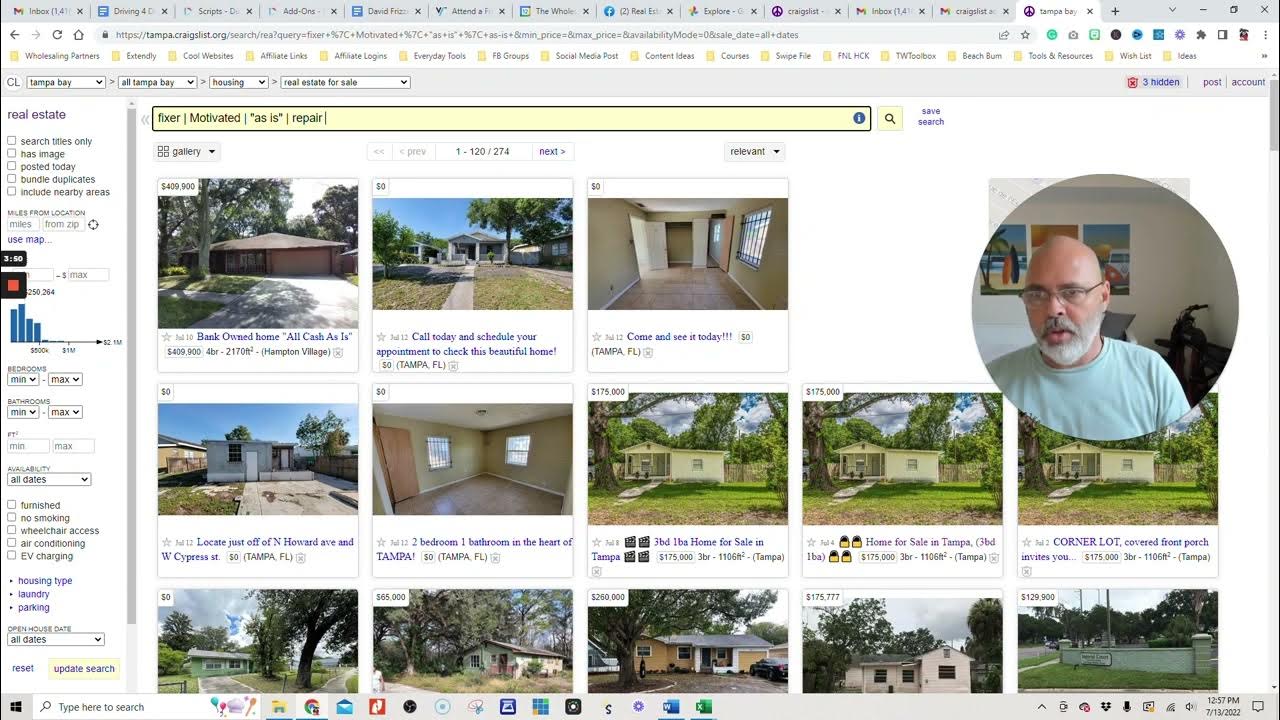Click the save search link
The image size is (1280, 720).
point(931,117)
